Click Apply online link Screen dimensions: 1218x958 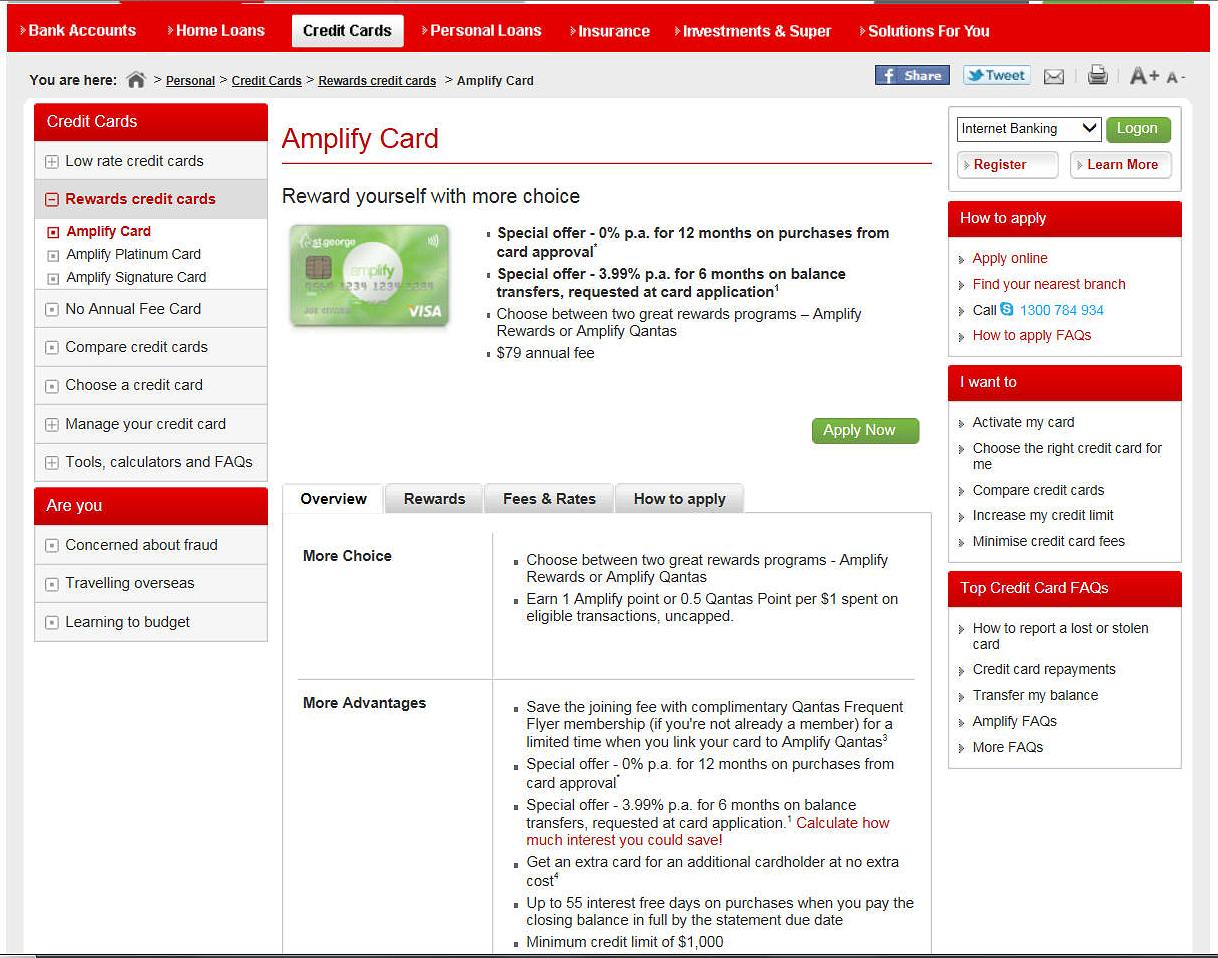pyautogui.click(x=1010, y=258)
